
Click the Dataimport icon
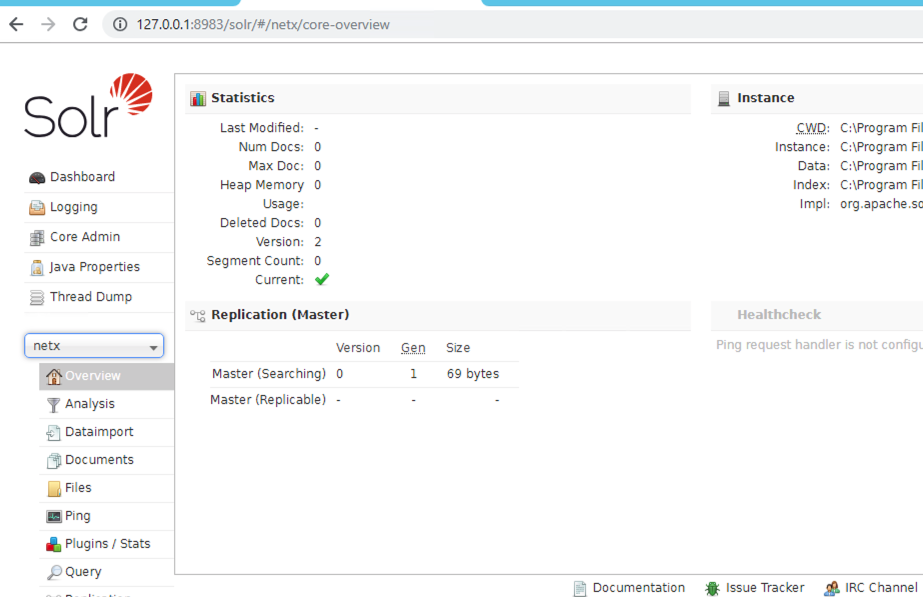54,432
